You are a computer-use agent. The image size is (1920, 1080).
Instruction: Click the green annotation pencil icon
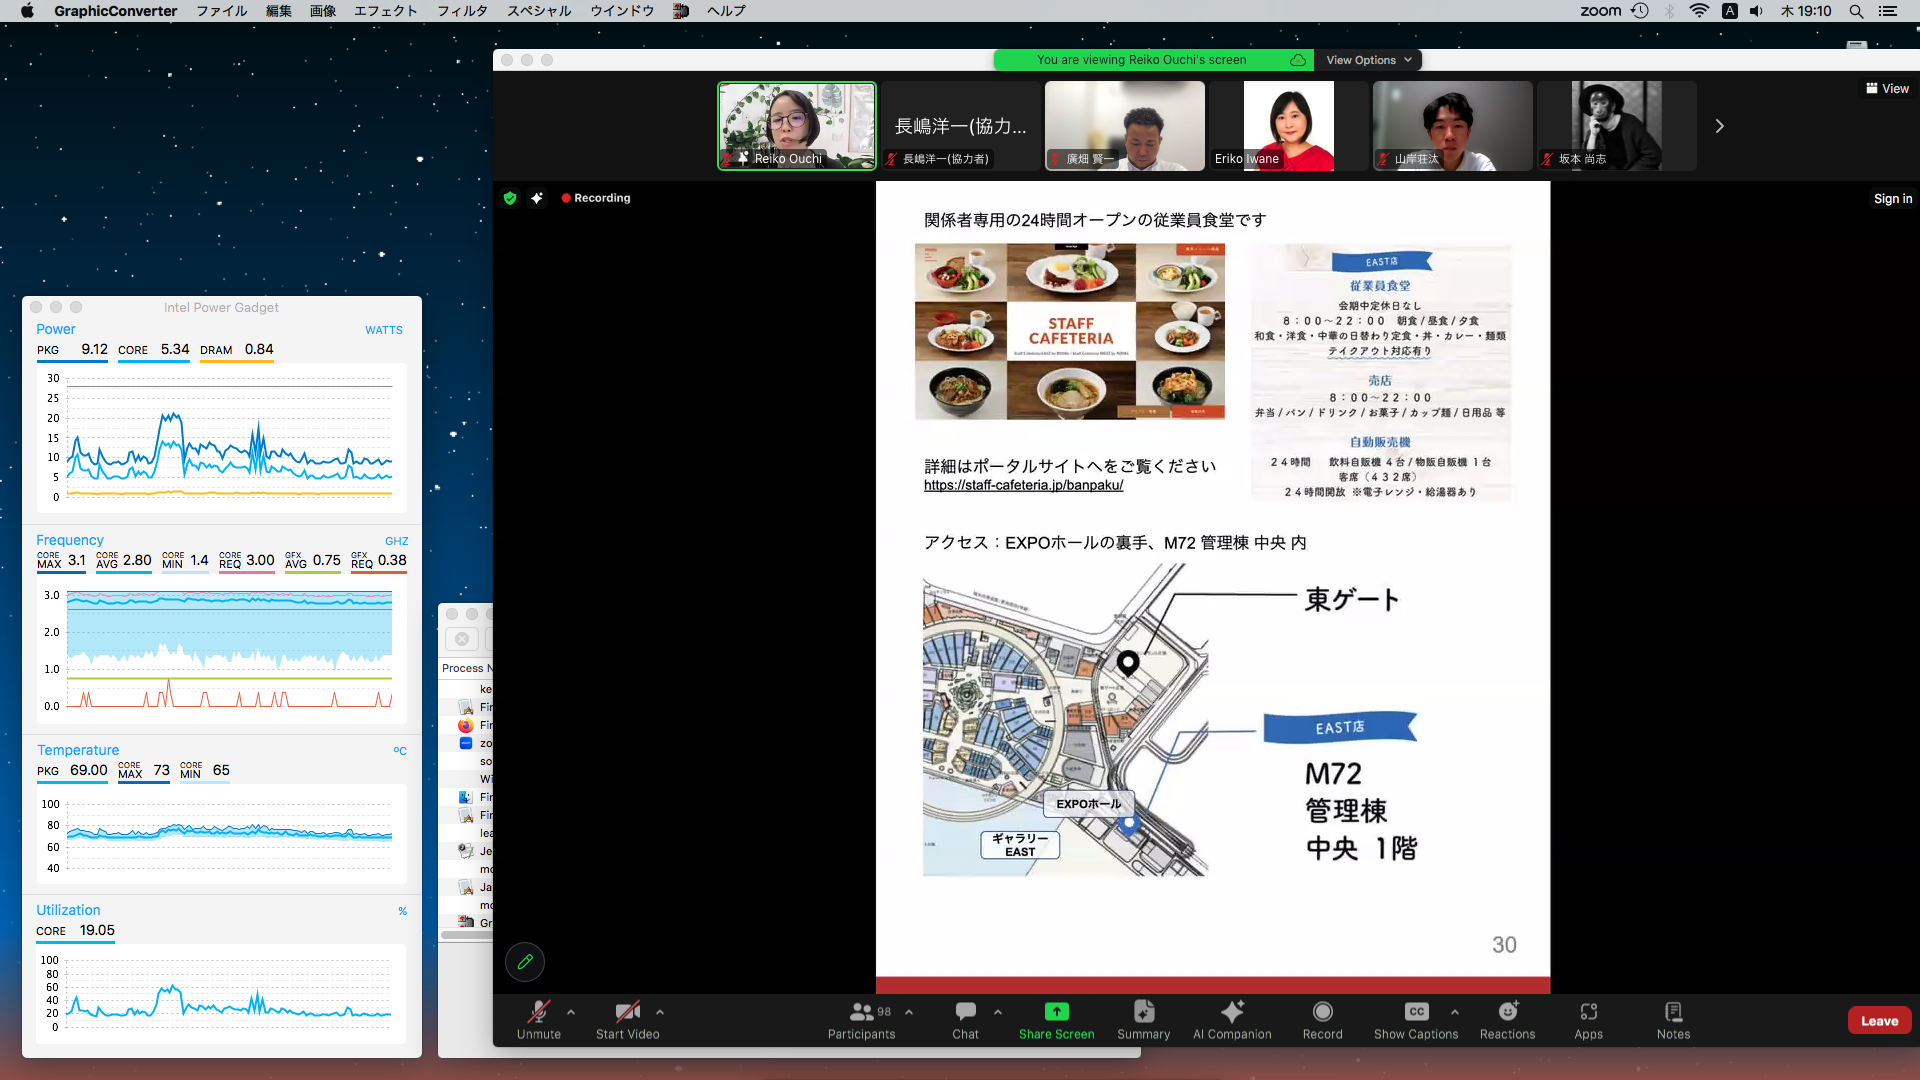click(525, 962)
